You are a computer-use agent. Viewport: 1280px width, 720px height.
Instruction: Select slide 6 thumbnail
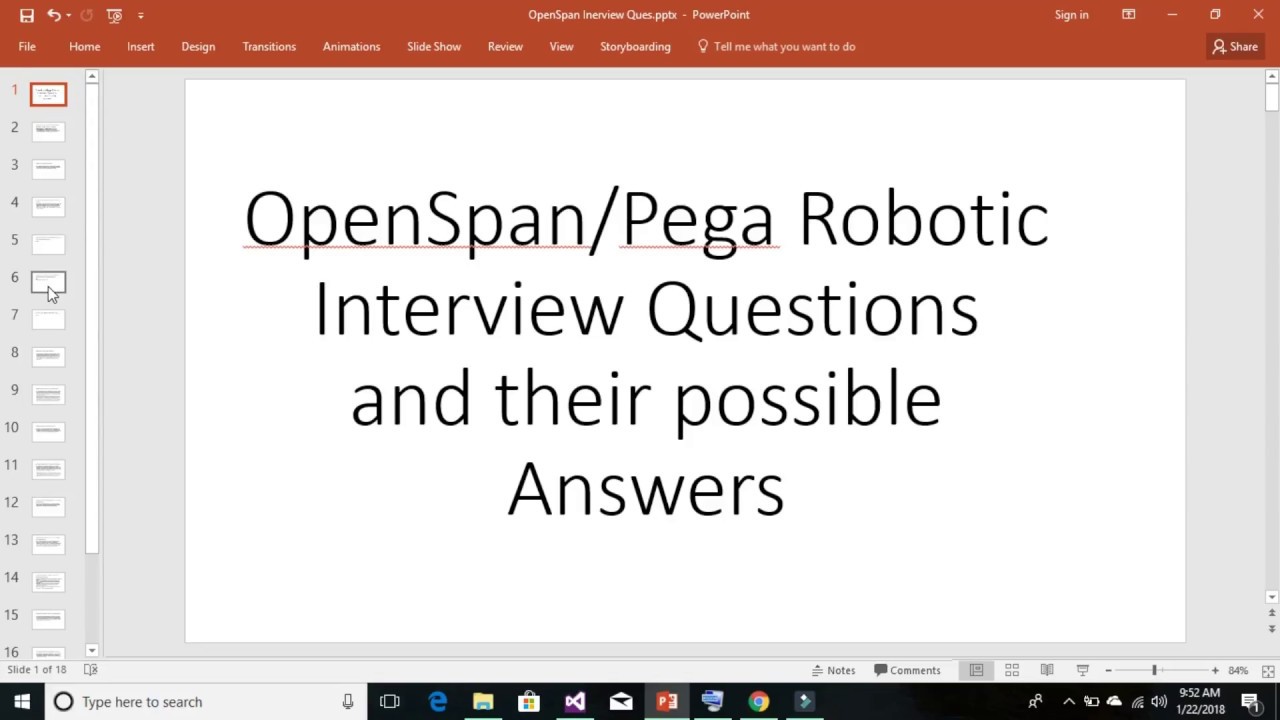(x=48, y=281)
